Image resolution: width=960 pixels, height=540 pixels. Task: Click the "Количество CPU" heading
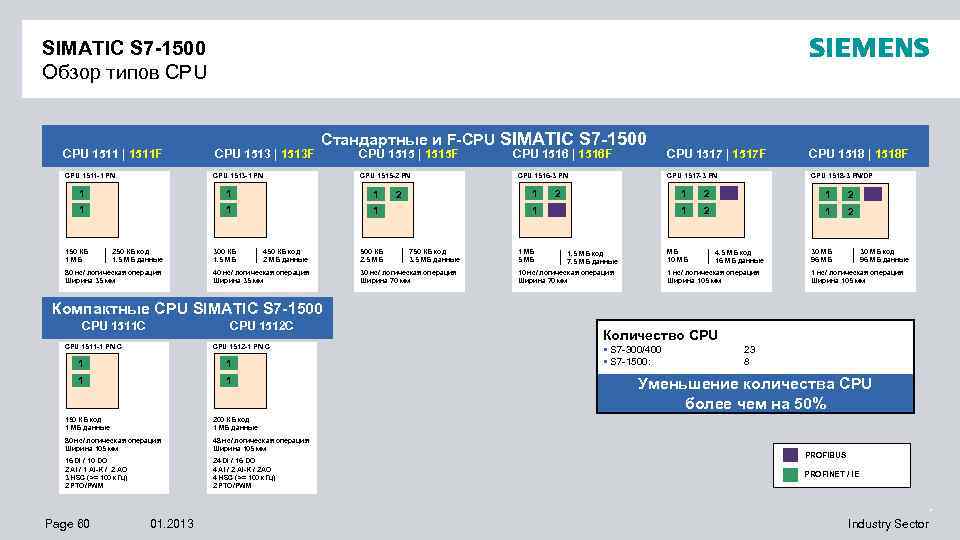pos(660,335)
